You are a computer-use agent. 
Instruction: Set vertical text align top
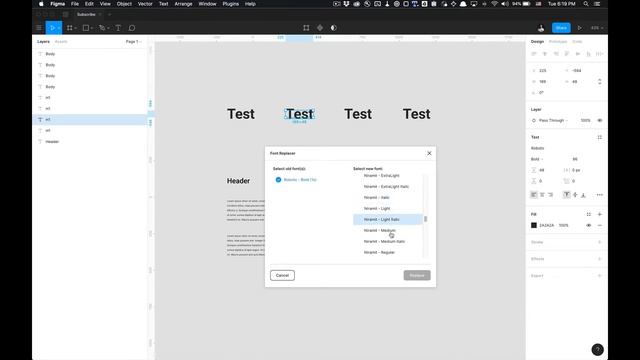click(x=567, y=195)
